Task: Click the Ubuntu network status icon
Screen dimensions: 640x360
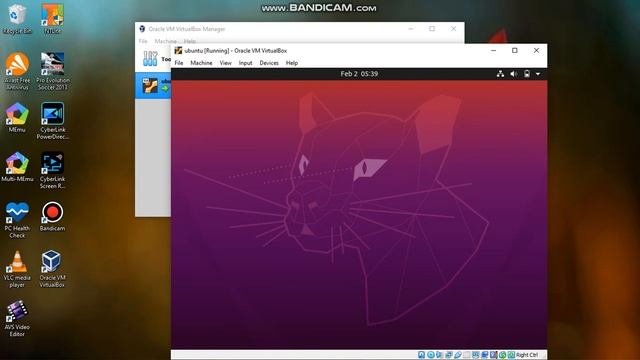Action: (x=500, y=74)
